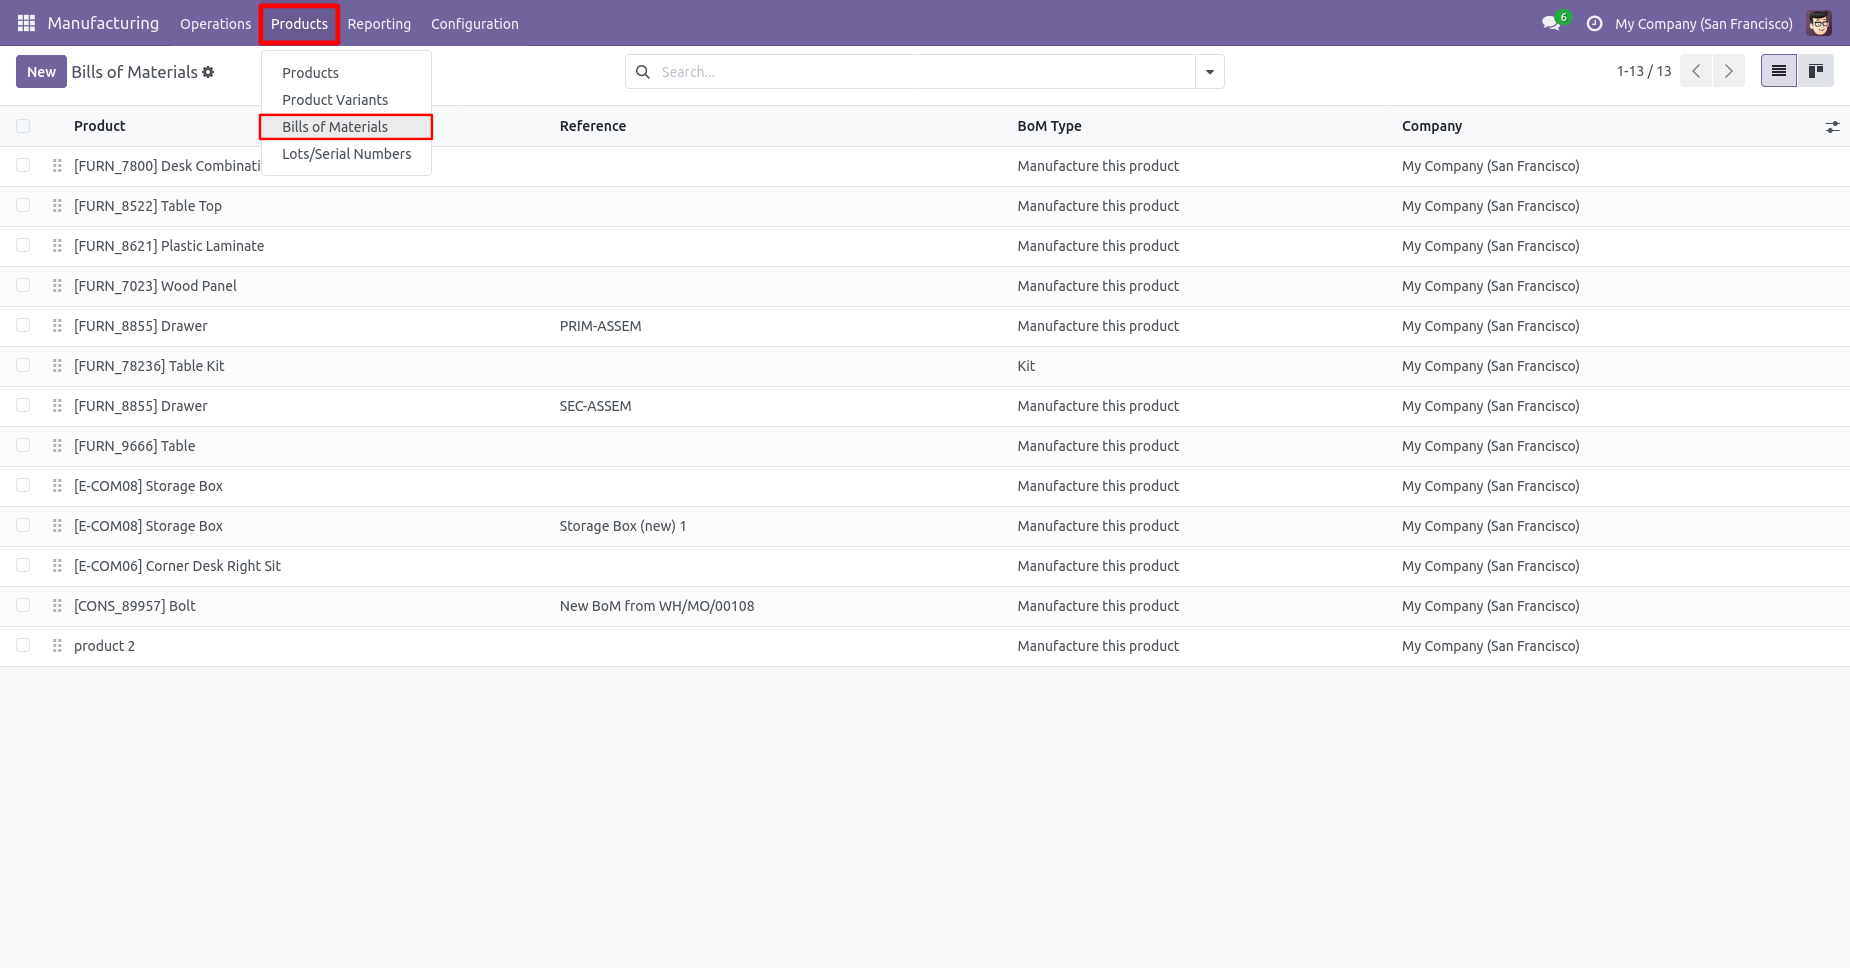The image size is (1850, 968).
Task: Open the apps grid home menu icon
Action: coord(27,23)
